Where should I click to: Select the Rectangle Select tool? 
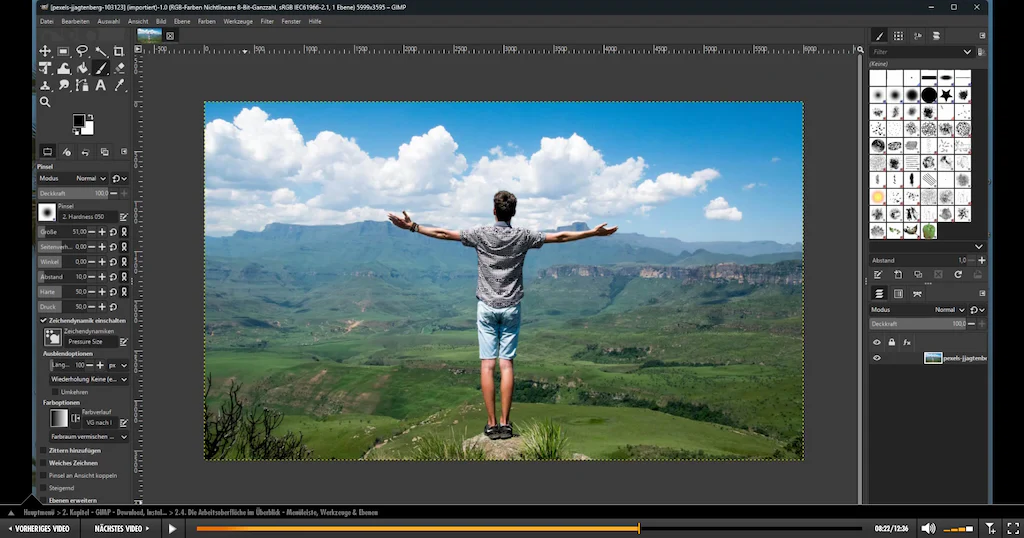[x=63, y=51]
